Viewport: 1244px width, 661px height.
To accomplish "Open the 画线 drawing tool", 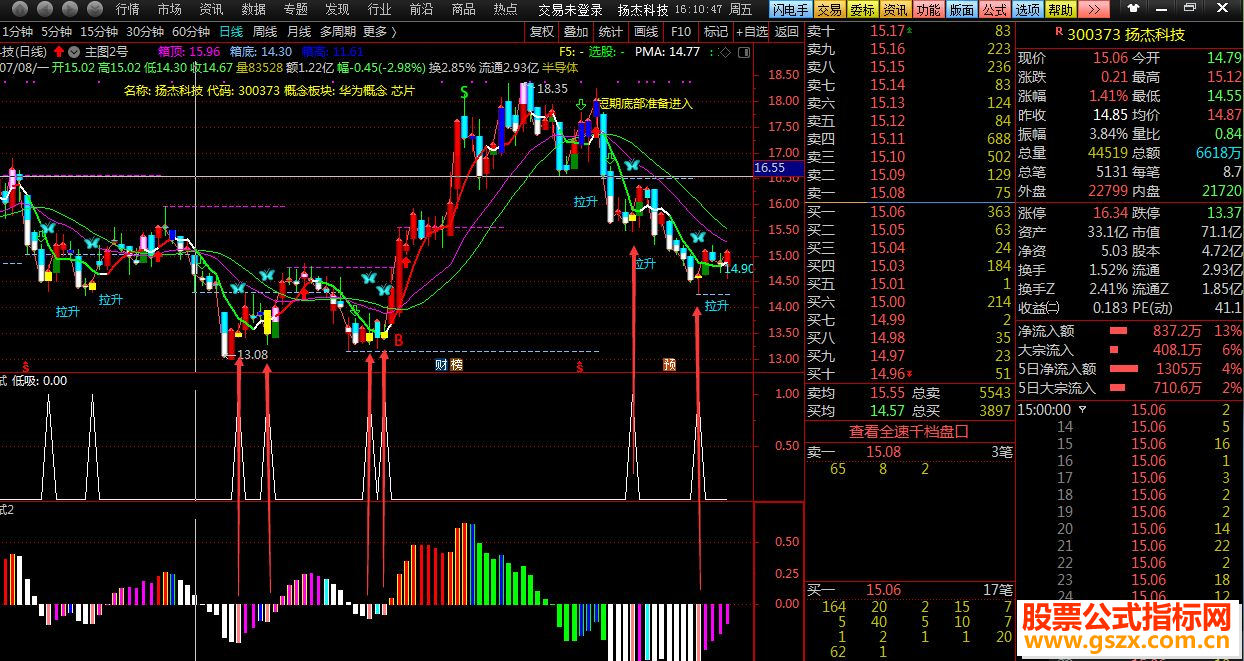I will coord(646,31).
